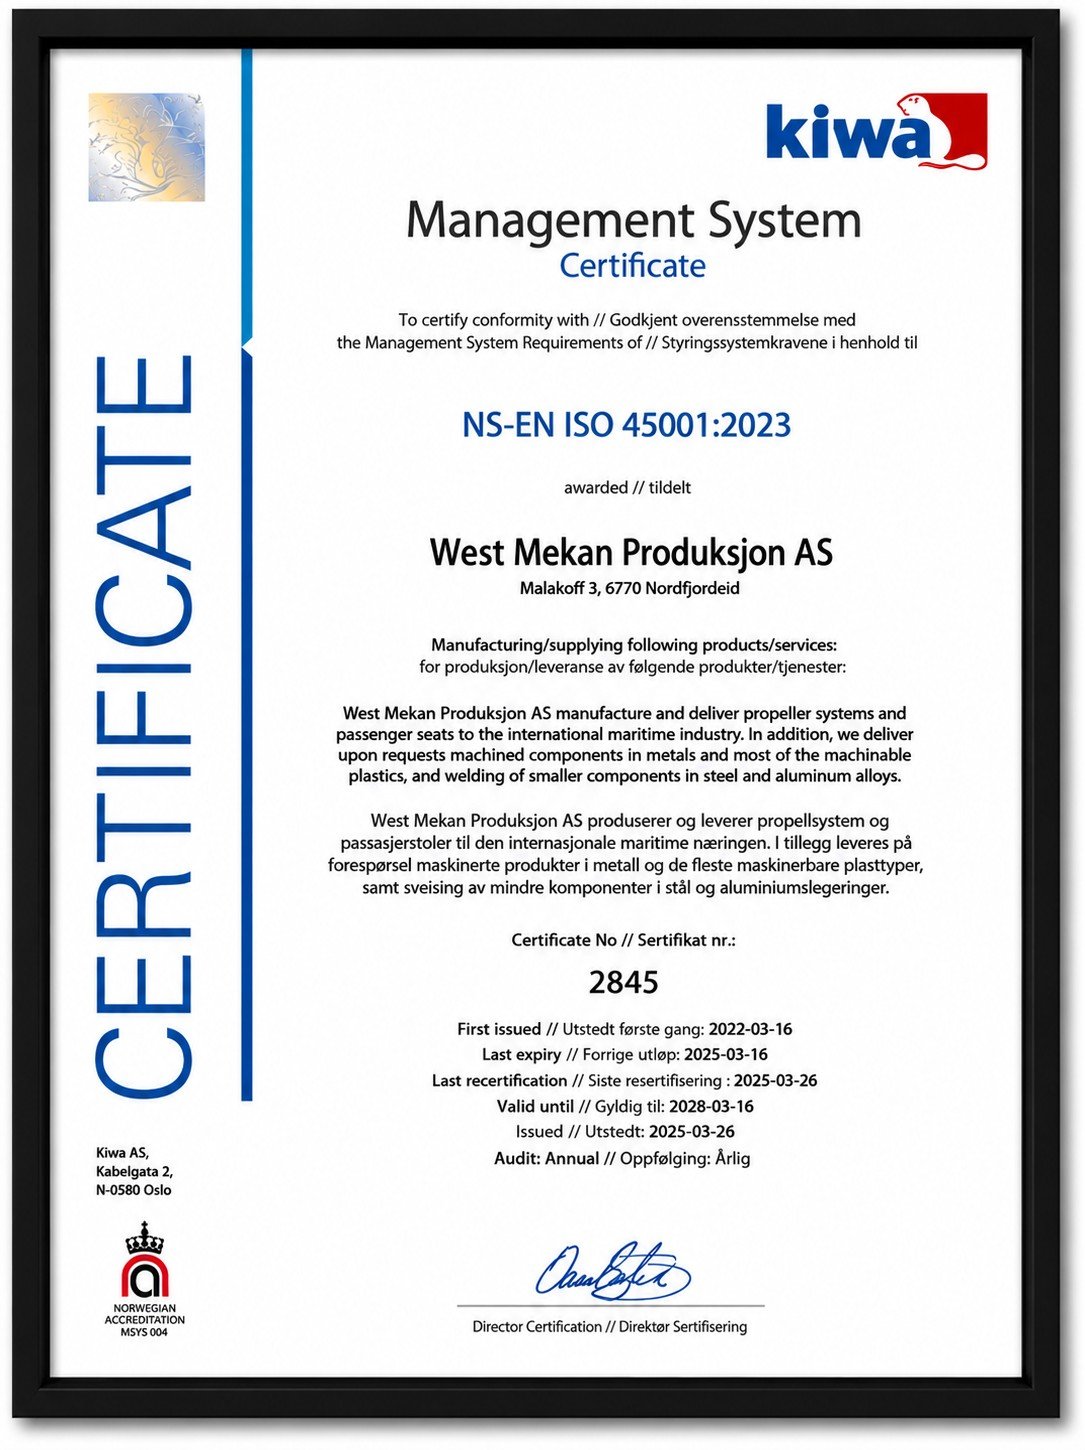This screenshot has height=1450, width=1085.
Task: Click the Norwegian paragraph starting 'West Mekan Produksjon AS produserer'
Action: (x=626, y=854)
